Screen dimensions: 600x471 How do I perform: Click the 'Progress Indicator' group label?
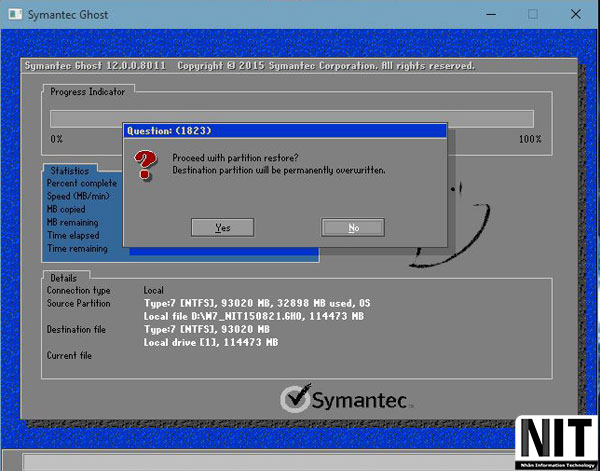[88, 92]
